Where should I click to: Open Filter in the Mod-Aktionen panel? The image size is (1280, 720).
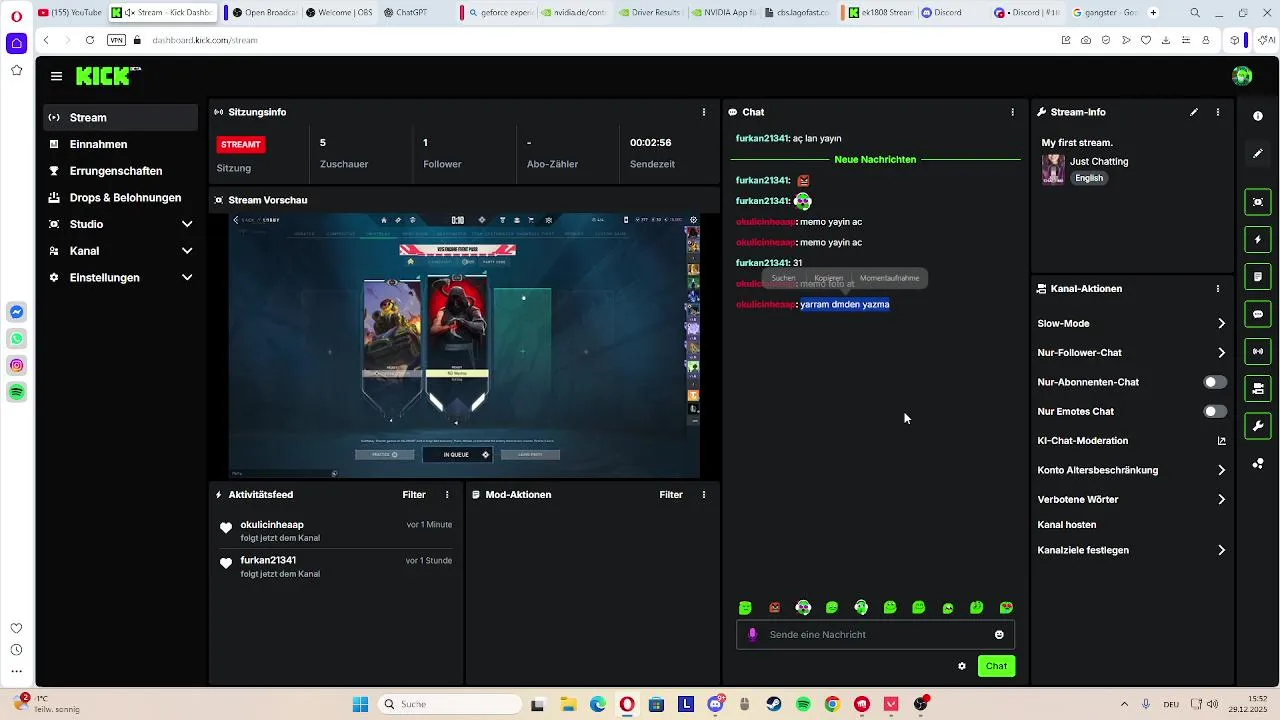pyautogui.click(x=671, y=494)
